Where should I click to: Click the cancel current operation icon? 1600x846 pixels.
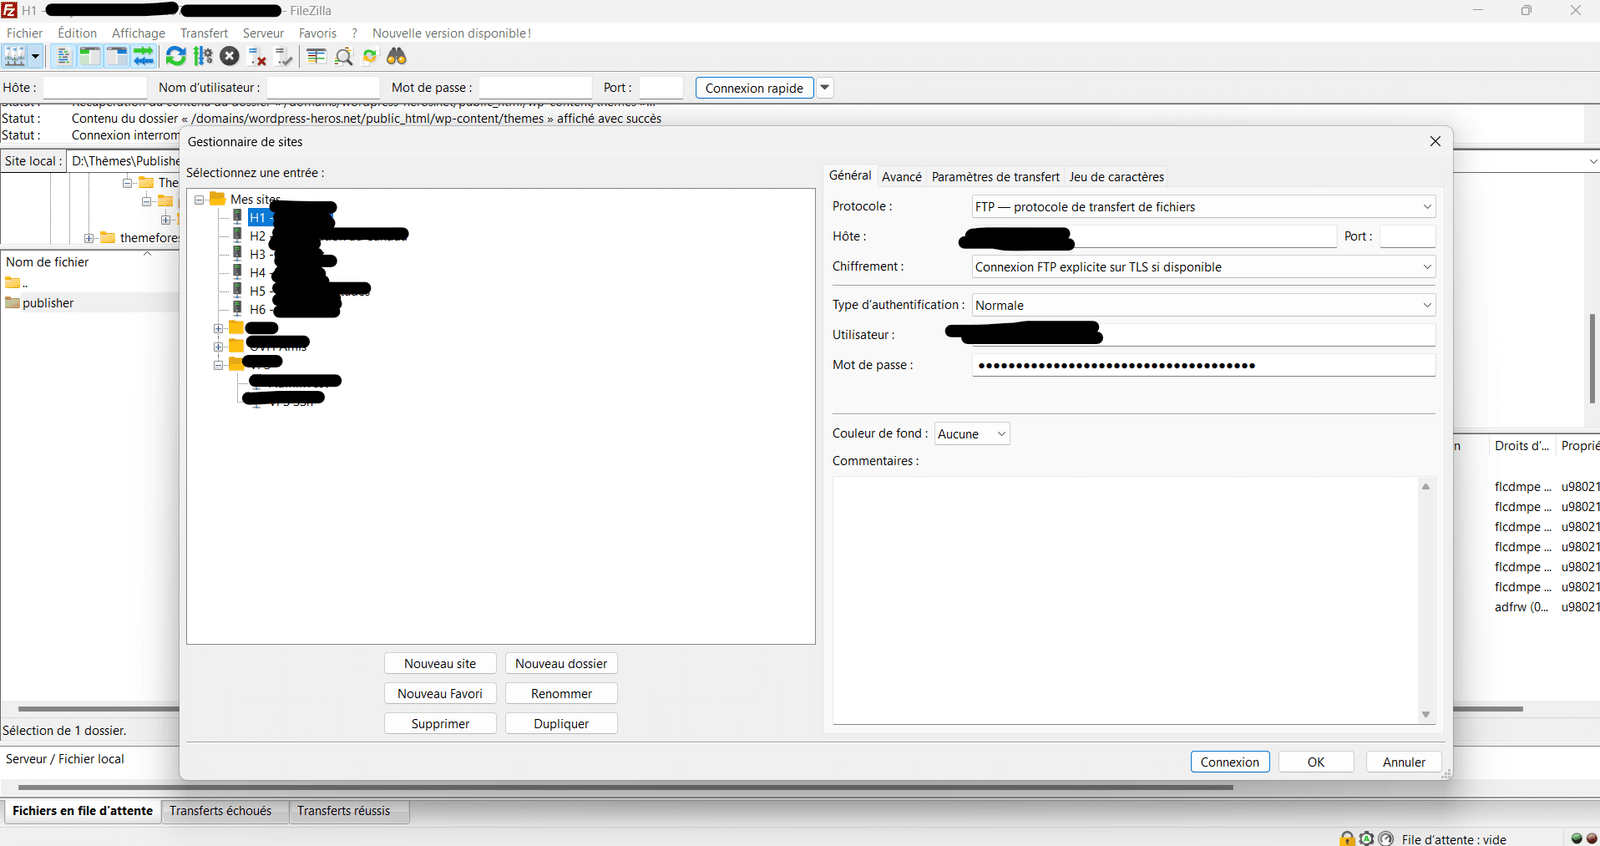point(230,57)
